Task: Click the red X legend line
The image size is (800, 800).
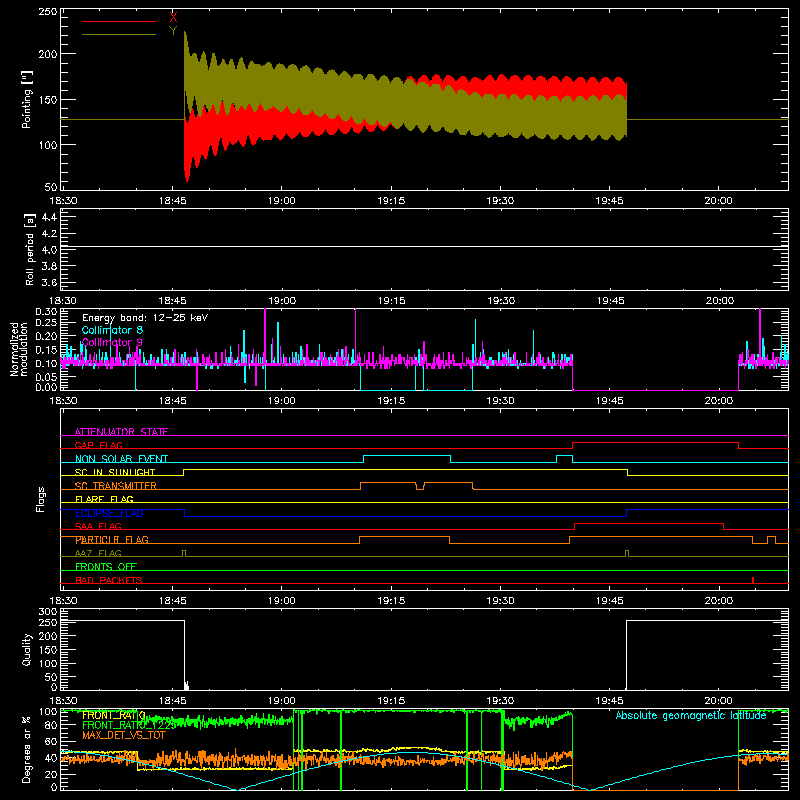Action: (x=118, y=21)
